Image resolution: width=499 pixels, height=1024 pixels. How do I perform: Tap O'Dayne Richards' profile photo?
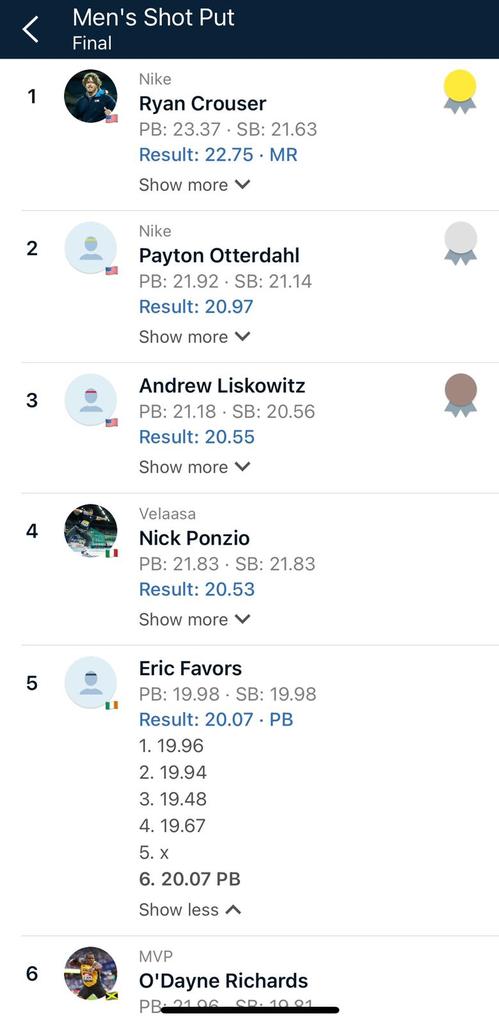coord(91,973)
